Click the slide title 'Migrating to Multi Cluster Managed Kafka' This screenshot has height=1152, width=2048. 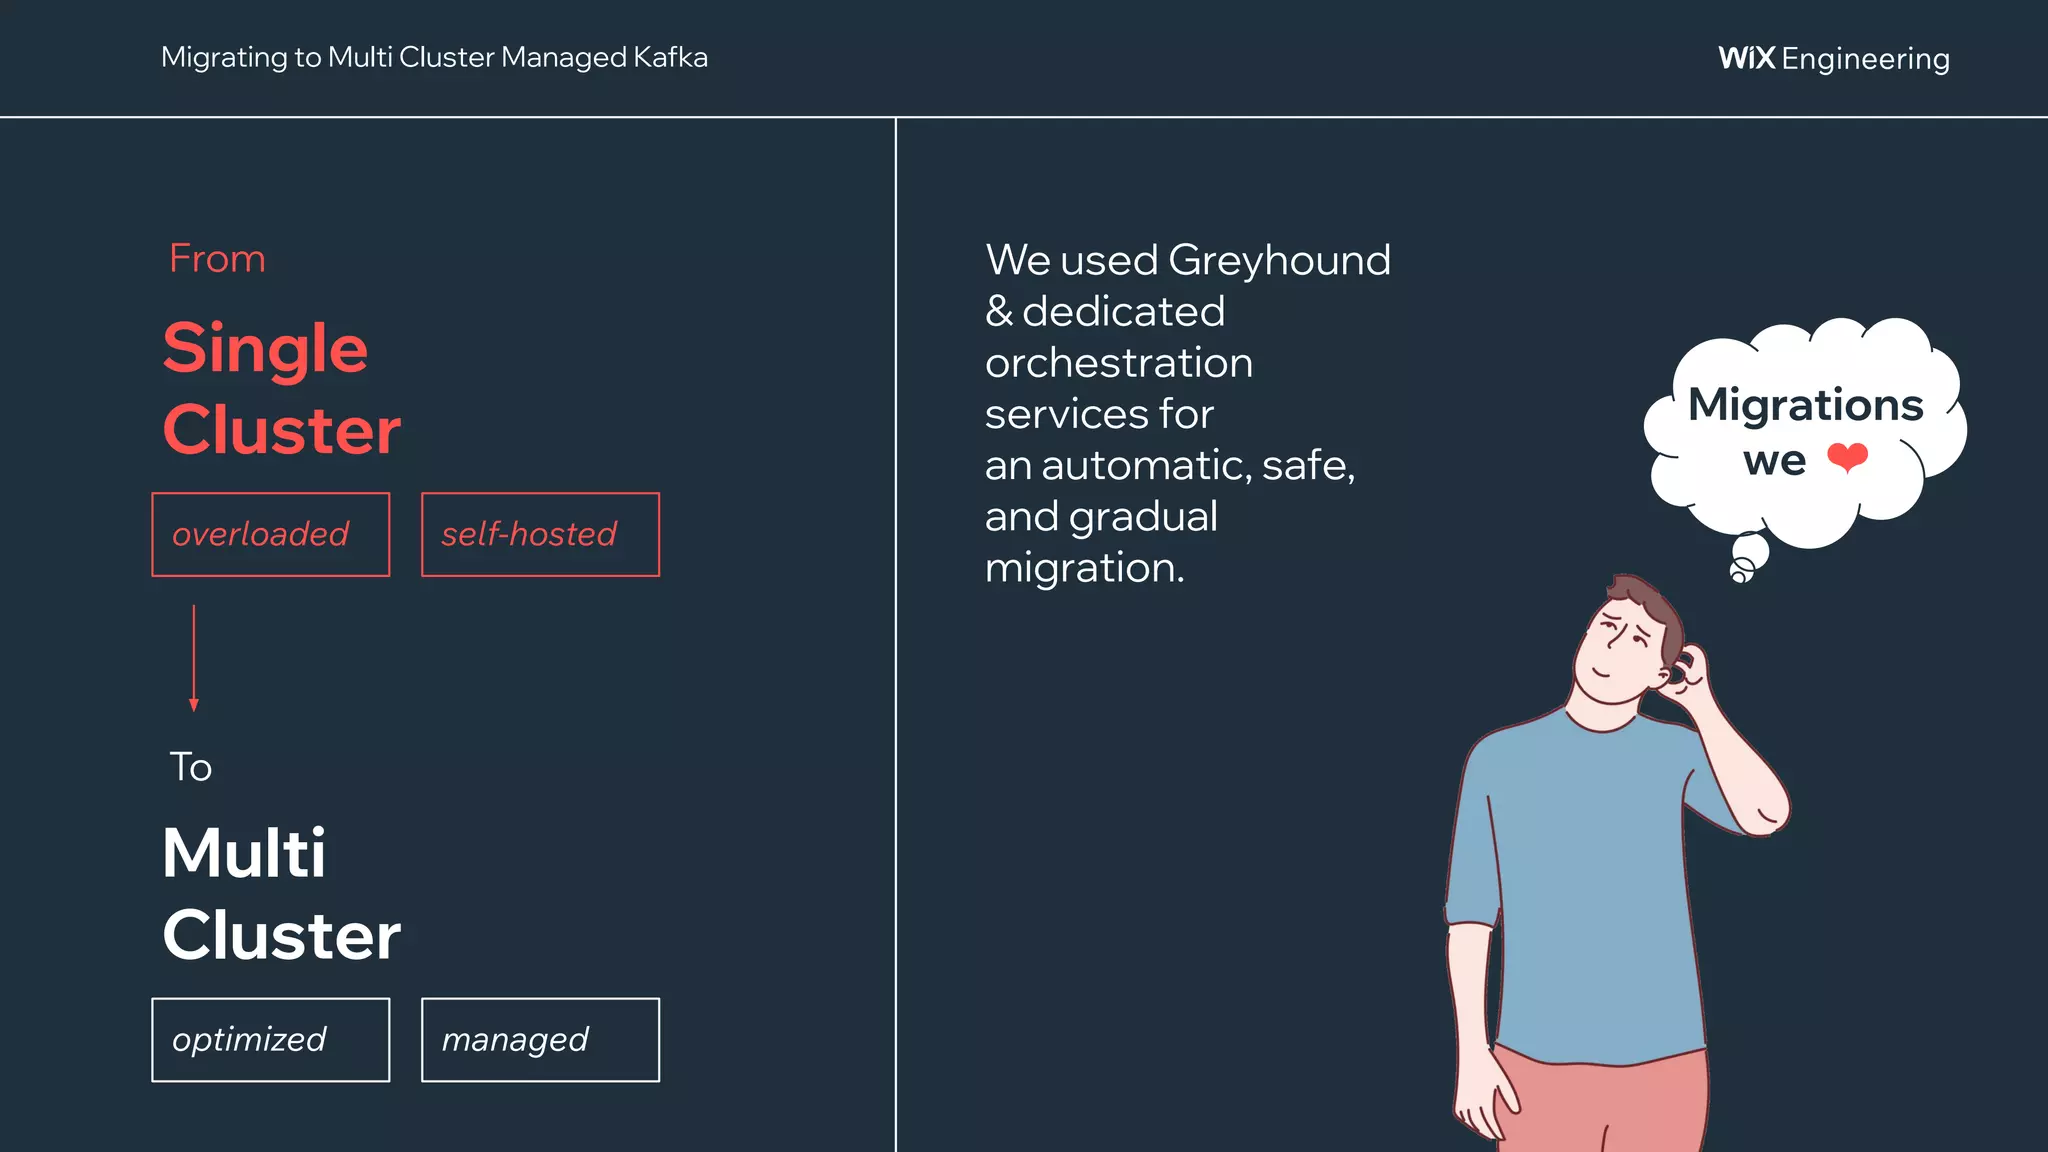[x=434, y=58]
